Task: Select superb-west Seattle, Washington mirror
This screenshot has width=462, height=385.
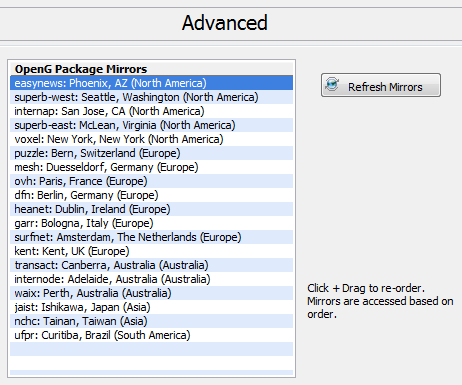Action: tap(151, 97)
